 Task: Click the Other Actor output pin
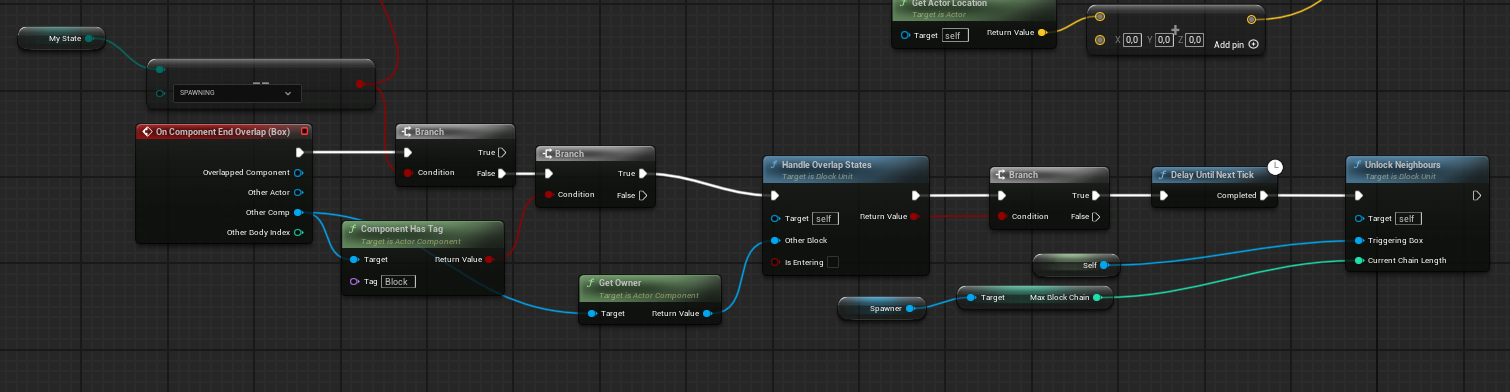click(298, 193)
